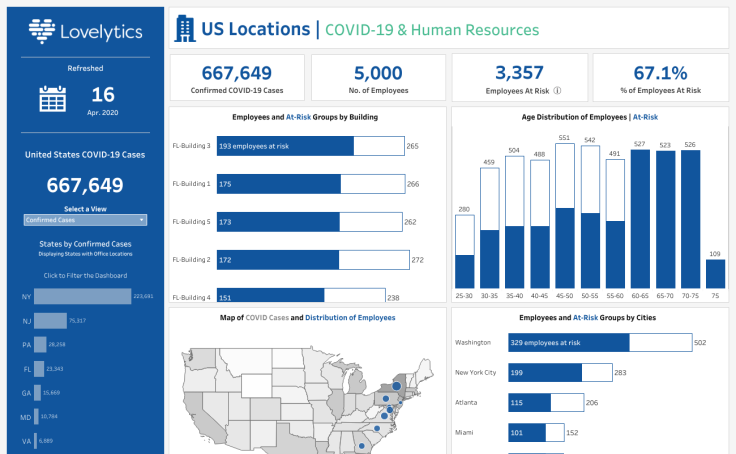Click the 67.1% Employees At Risk card
The image size is (736, 454).
[660, 78]
